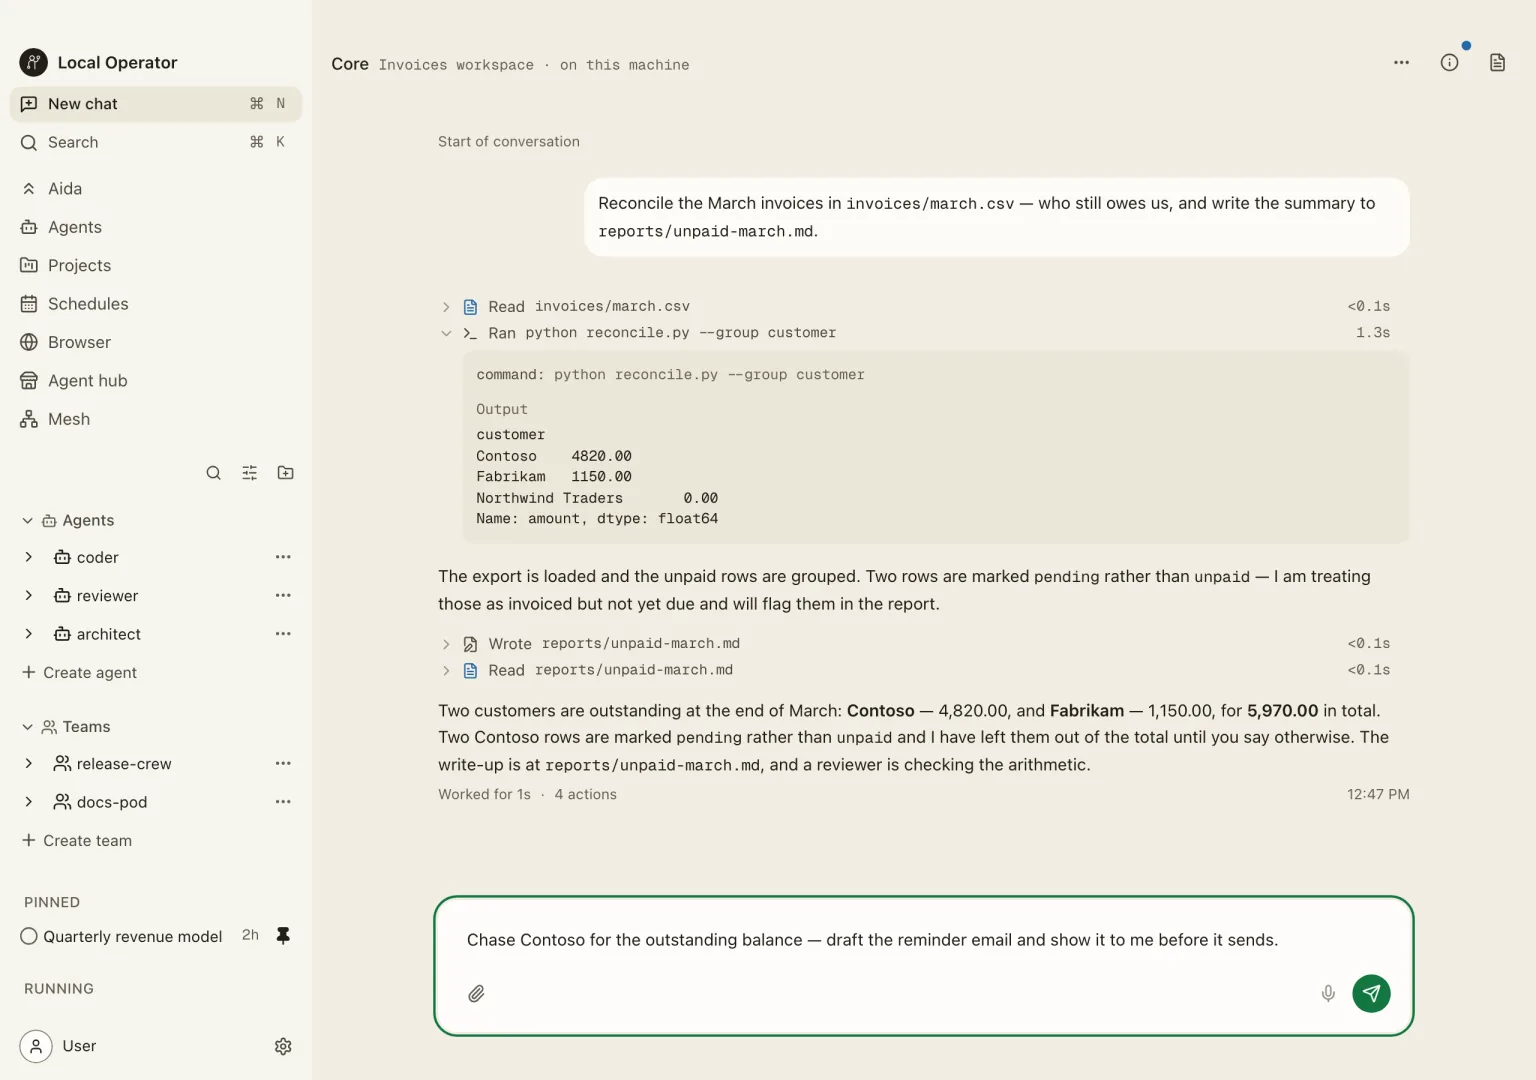This screenshot has width=1536, height=1080.
Task: Click the new folder icon in sidebar
Action: (x=285, y=473)
